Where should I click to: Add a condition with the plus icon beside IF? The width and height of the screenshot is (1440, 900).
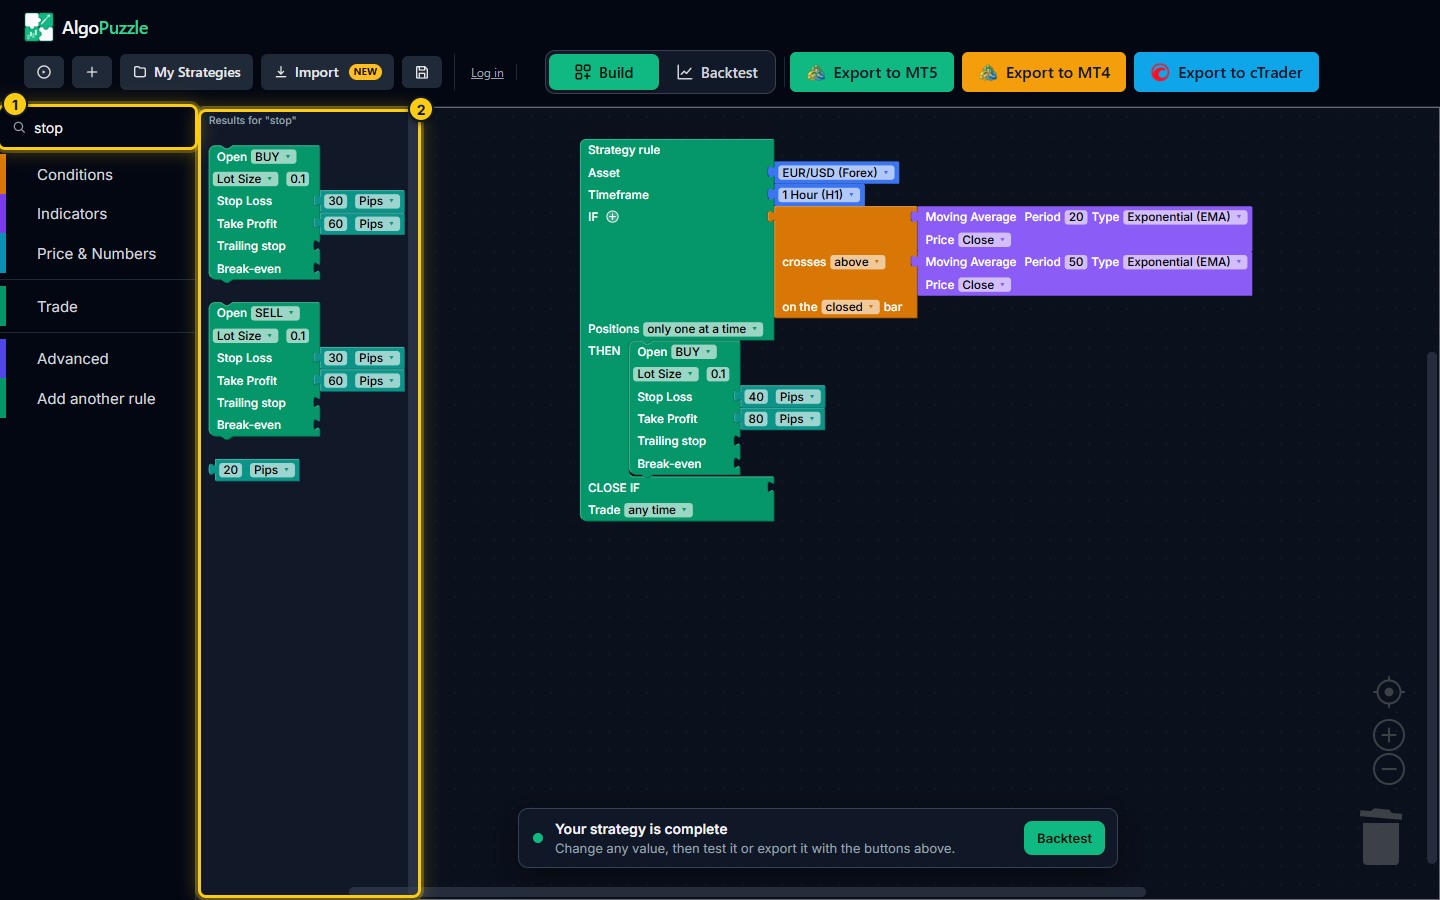(x=613, y=217)
